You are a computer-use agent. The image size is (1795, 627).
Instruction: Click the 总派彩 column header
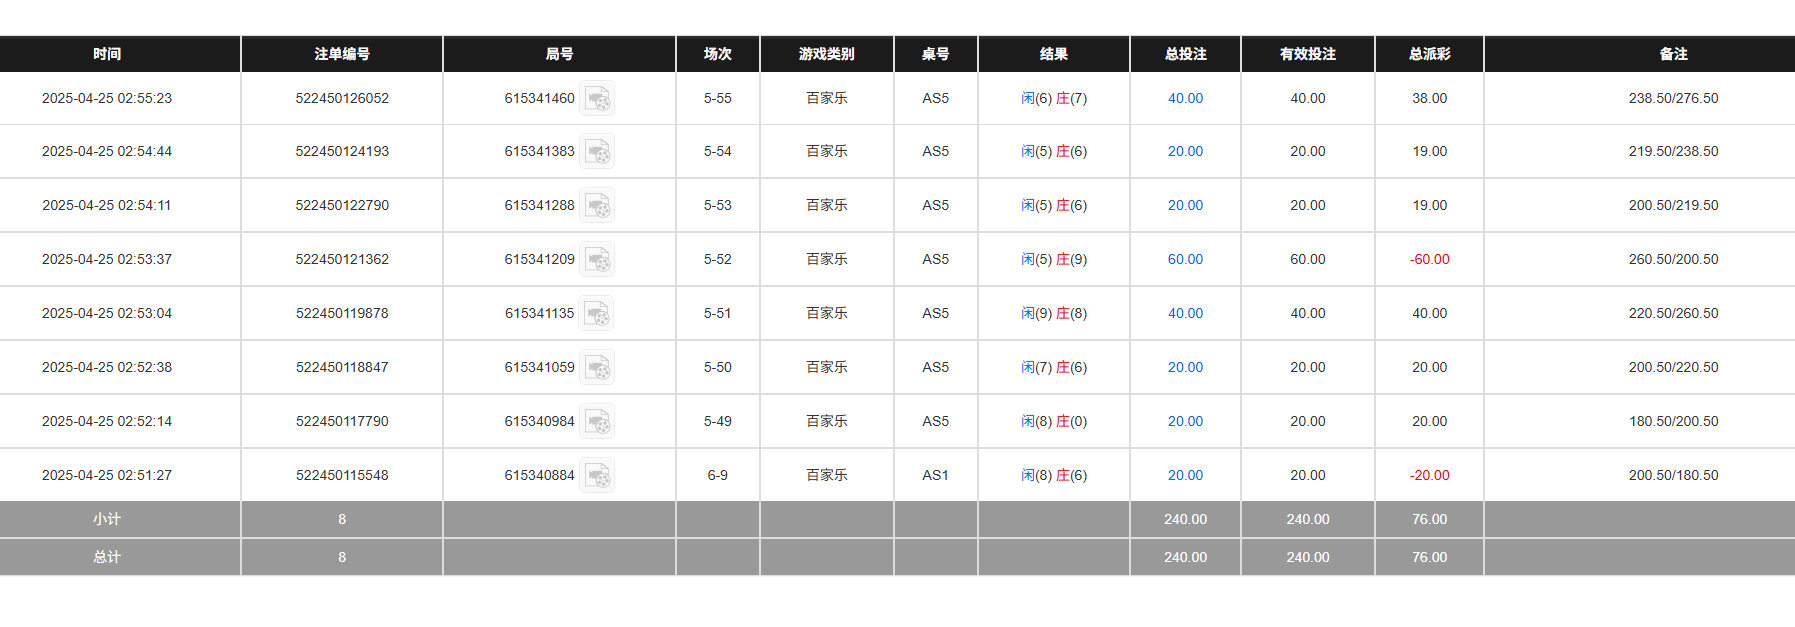(1429, 54)
